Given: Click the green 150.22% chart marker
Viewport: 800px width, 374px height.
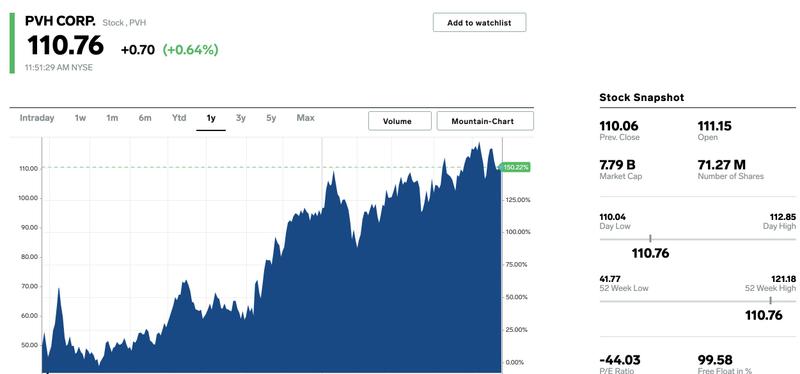Looking at the screenshot, I should tap(516, 167).
